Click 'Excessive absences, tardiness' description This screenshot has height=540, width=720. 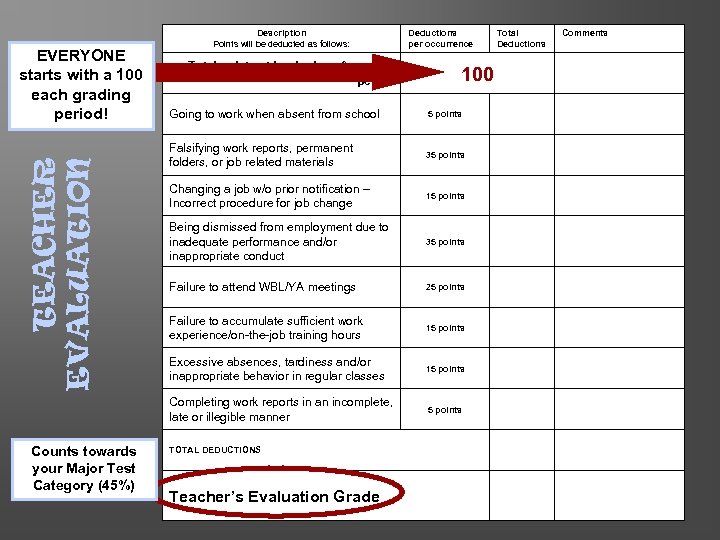[276, 369]
